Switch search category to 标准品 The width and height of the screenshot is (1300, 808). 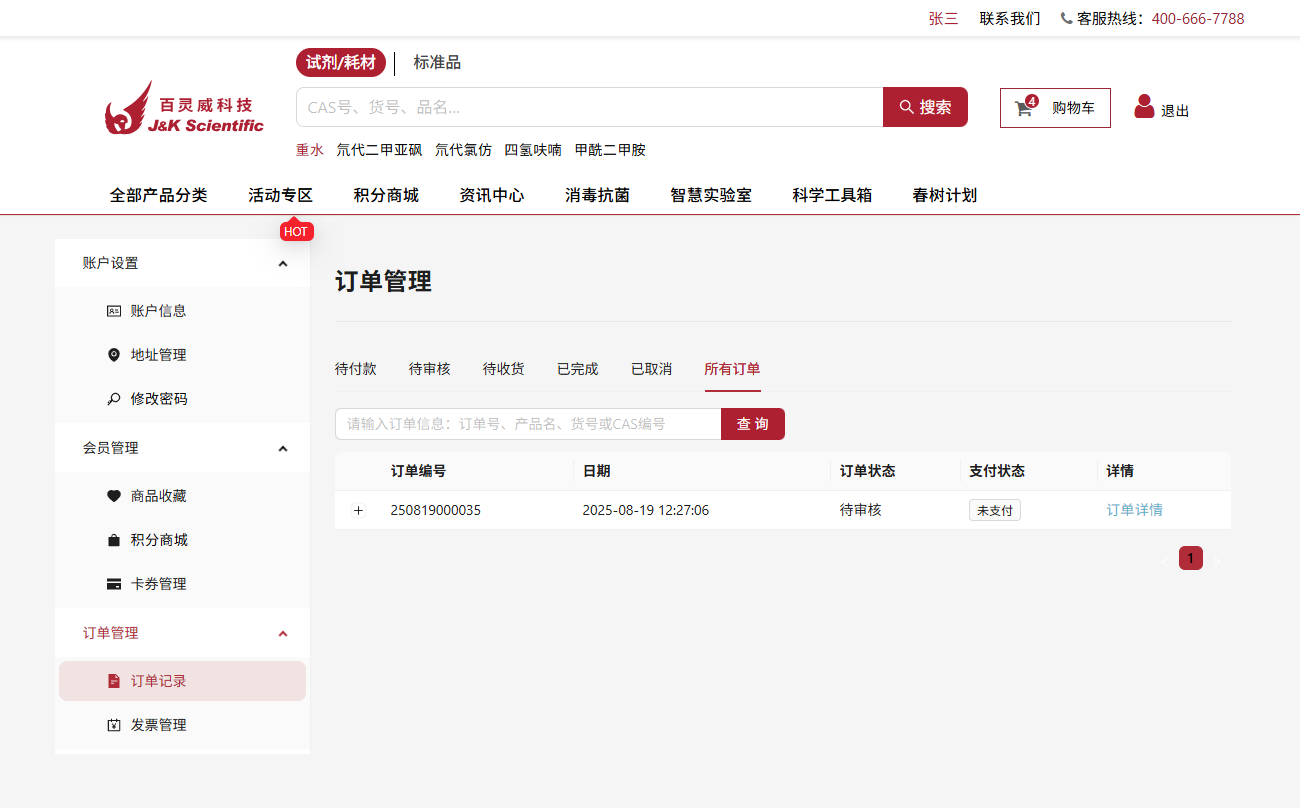coord(437,63)
